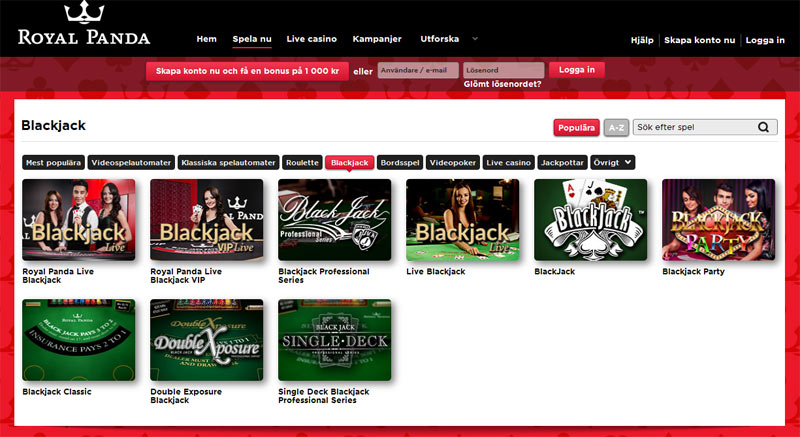Open Single Deck Blackjack thumbnail
Screen dimensions: 800x437
pos(335,340)
